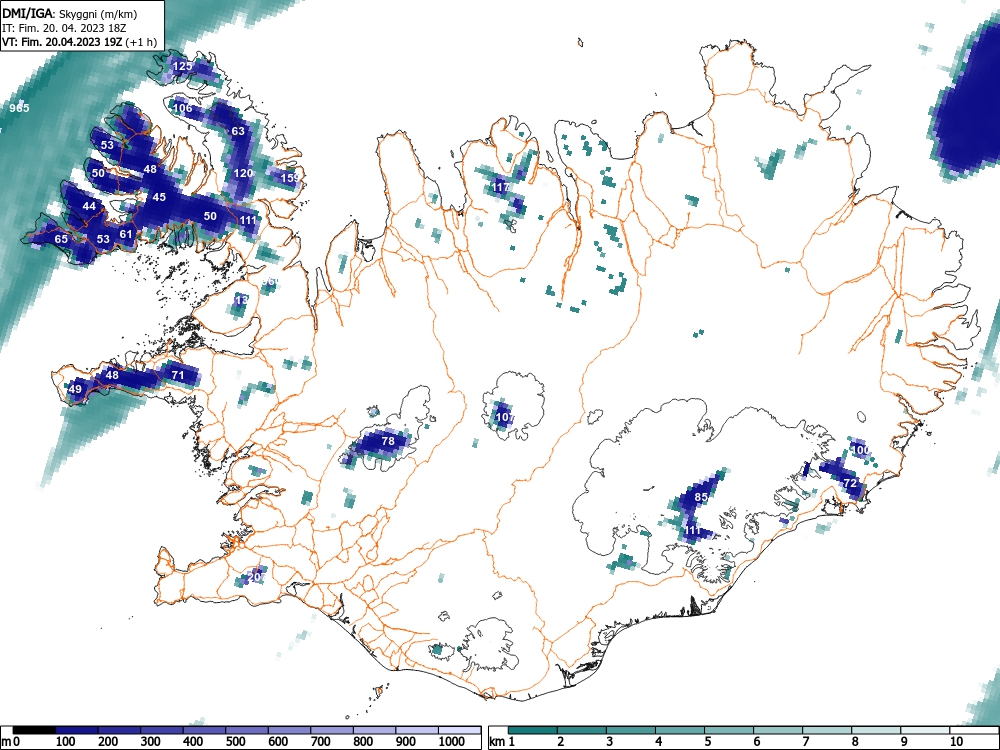This screenshot has height=750, width=1000.
Task: Click the legend label 800 in the metre scale
Action: 363,742
